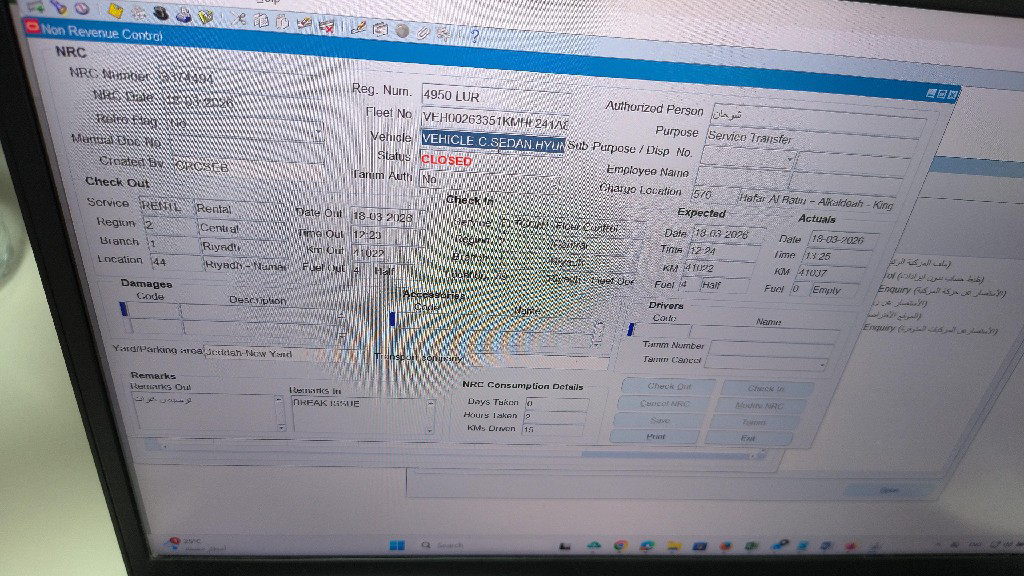
Task: Open the Manual Doc No dropdown
Action: tap(318, 131)
